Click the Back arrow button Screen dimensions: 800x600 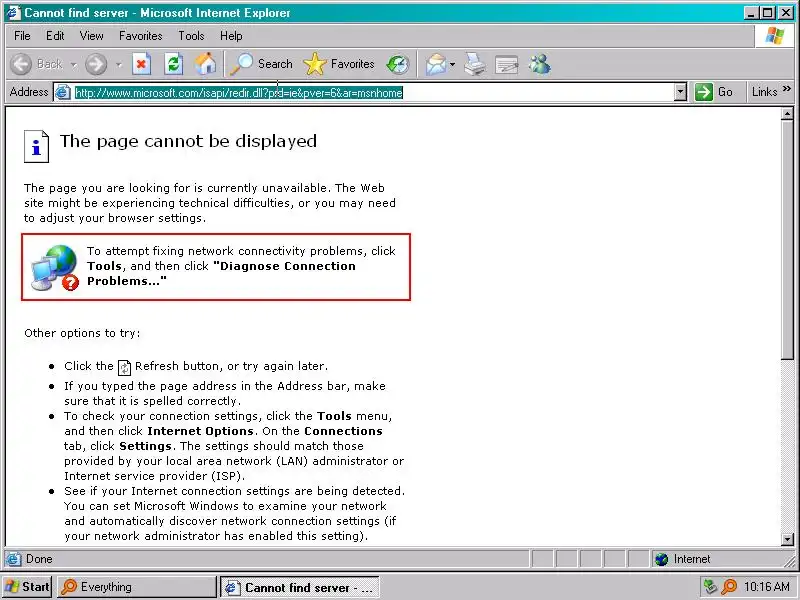coord(21,64)
